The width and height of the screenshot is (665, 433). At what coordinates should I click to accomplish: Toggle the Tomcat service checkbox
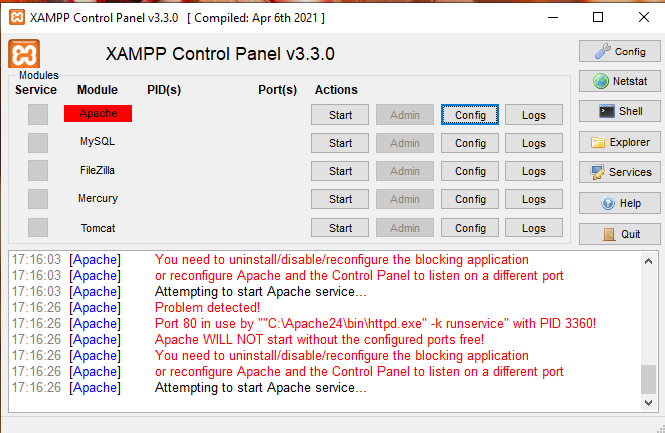(37, 227)
